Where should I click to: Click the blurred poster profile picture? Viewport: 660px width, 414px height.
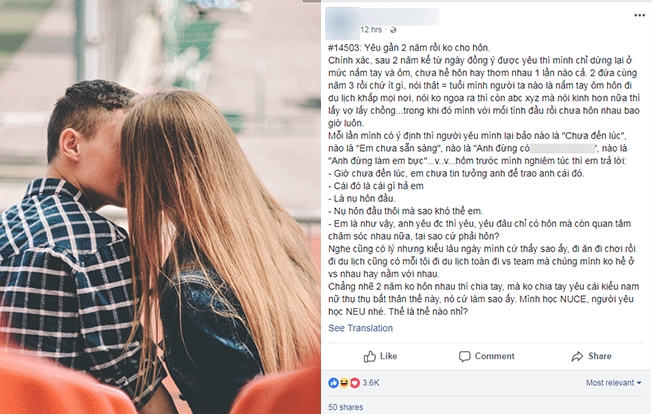tap(342, 23)
